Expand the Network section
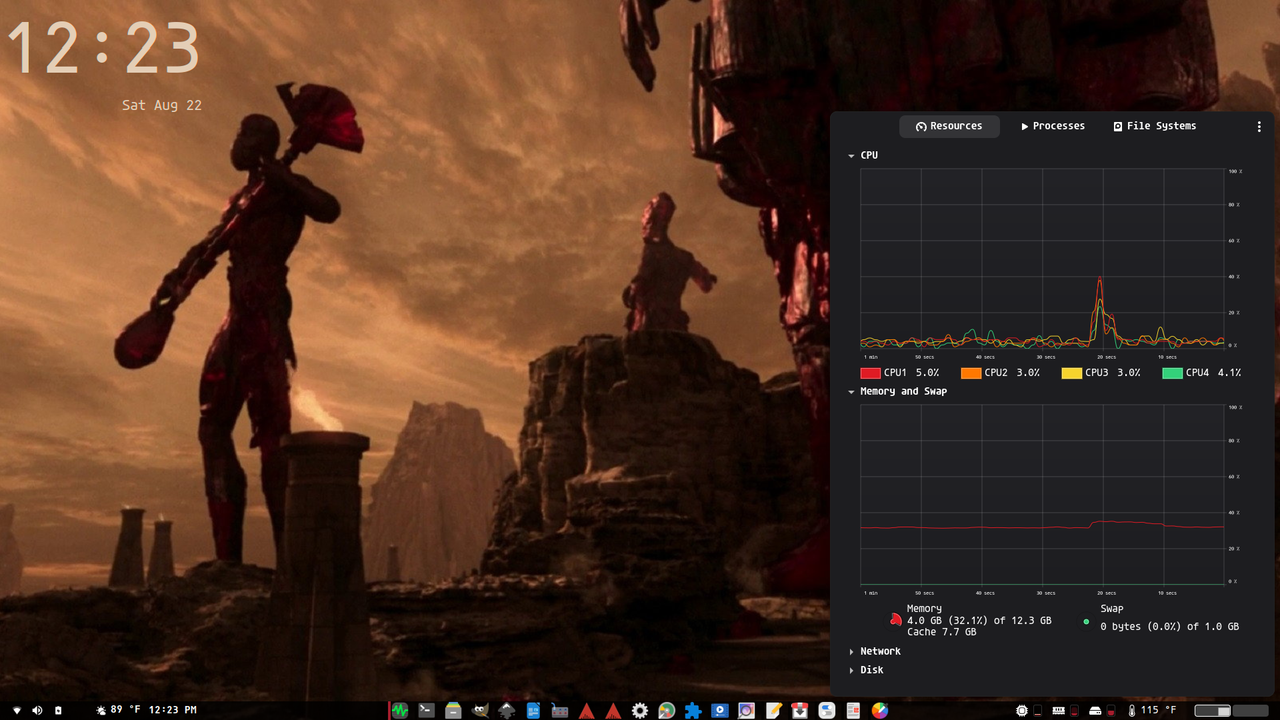1280x720 pixels. point(851,652)
